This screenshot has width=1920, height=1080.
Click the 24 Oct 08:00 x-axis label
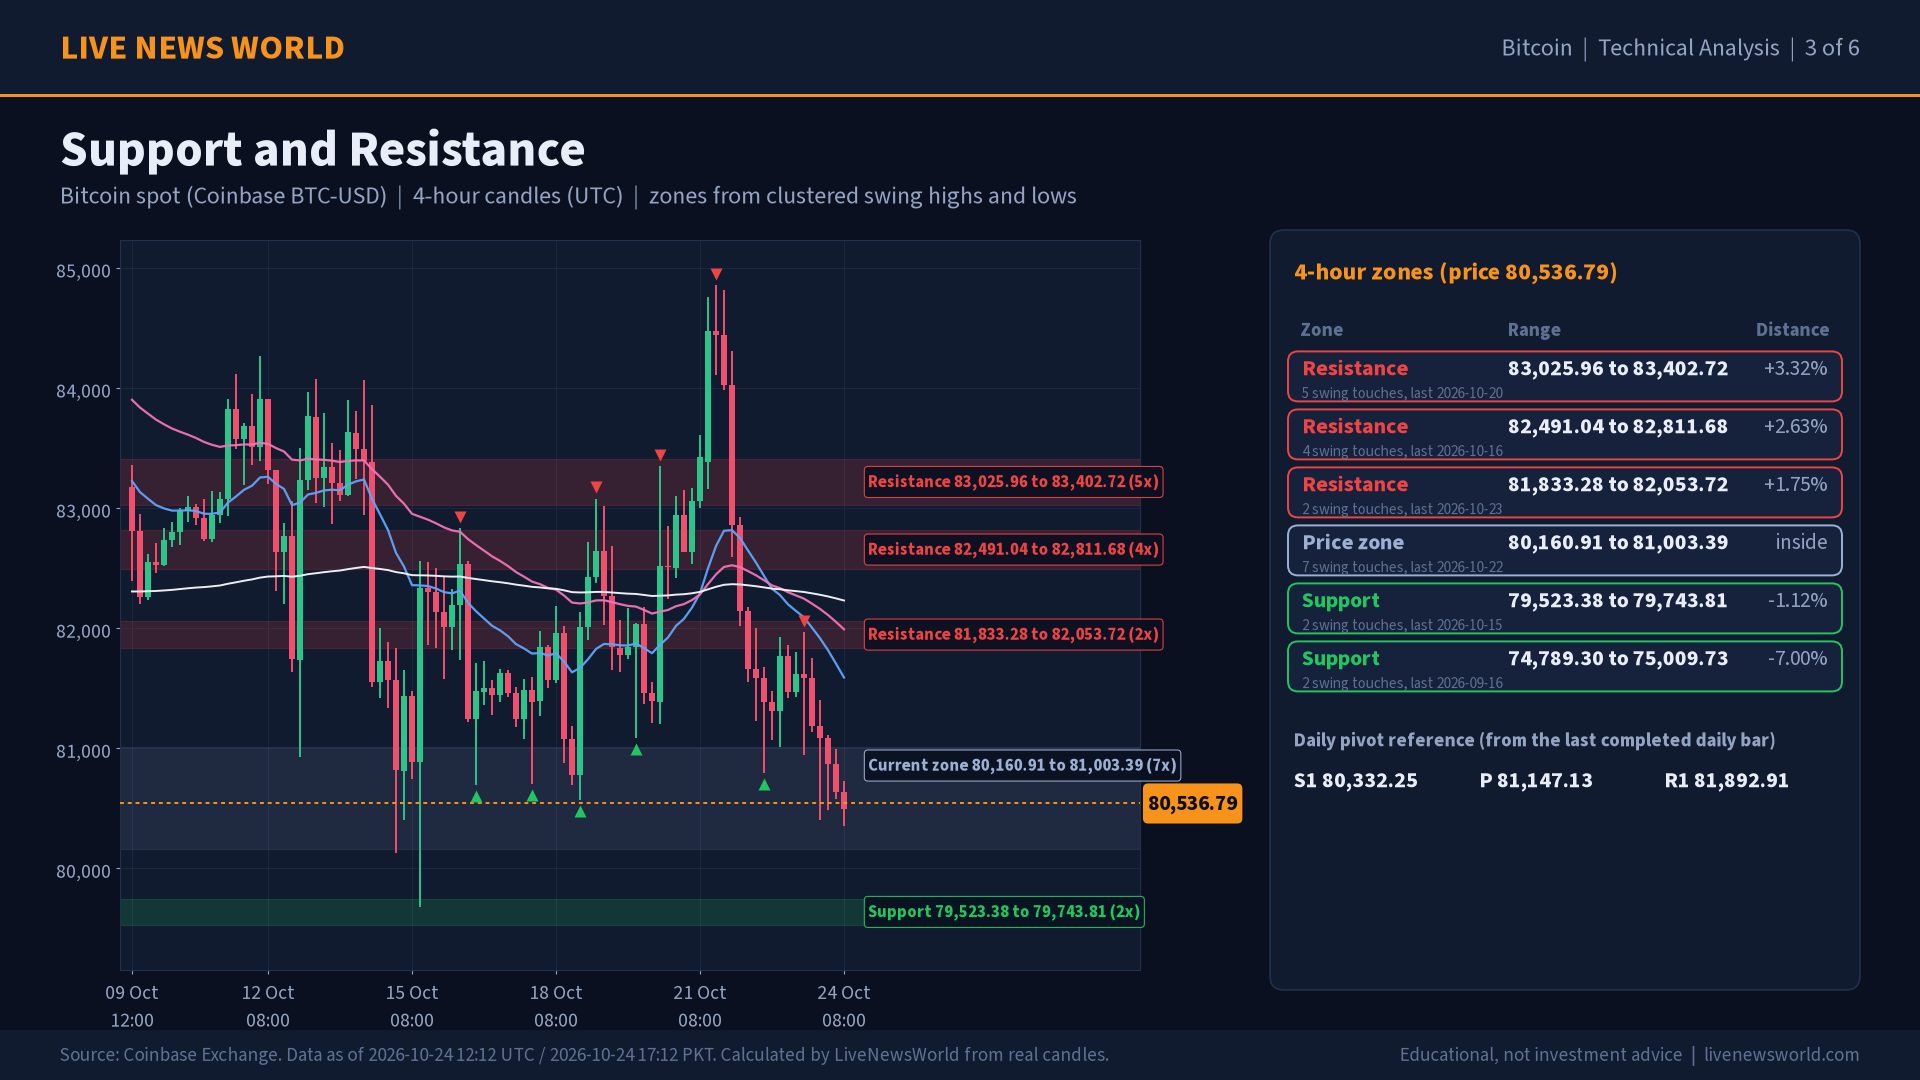click(843, 1006)
